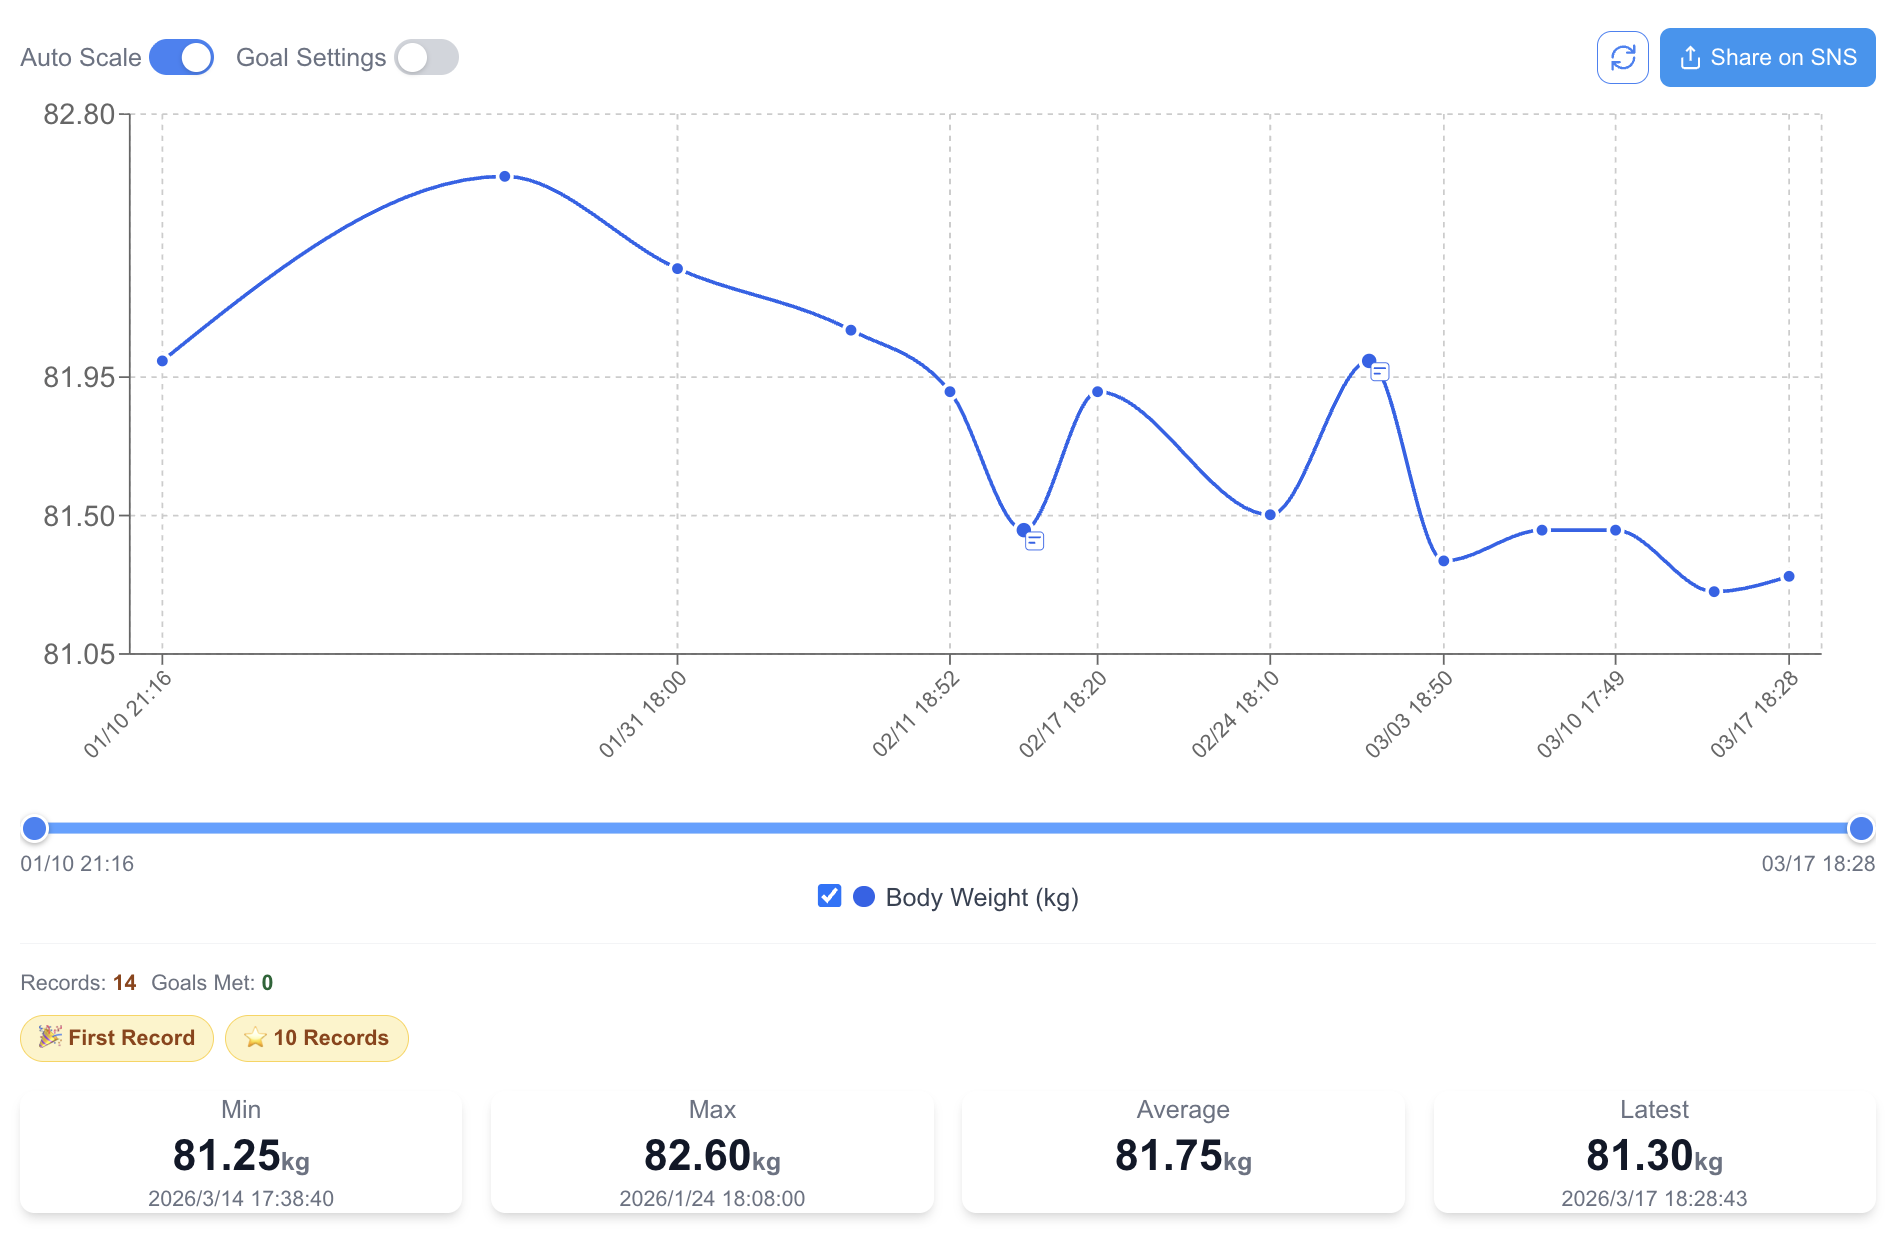Click the Max weight stat card
This screenshot has width=1904, height=1236.
(x=712, y=1154)
